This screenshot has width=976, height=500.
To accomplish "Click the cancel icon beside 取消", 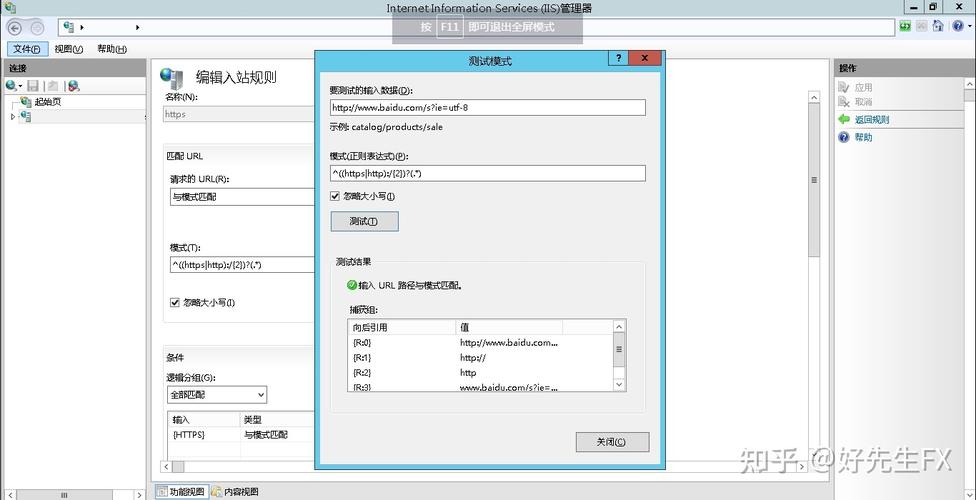I will click(844, 101).
